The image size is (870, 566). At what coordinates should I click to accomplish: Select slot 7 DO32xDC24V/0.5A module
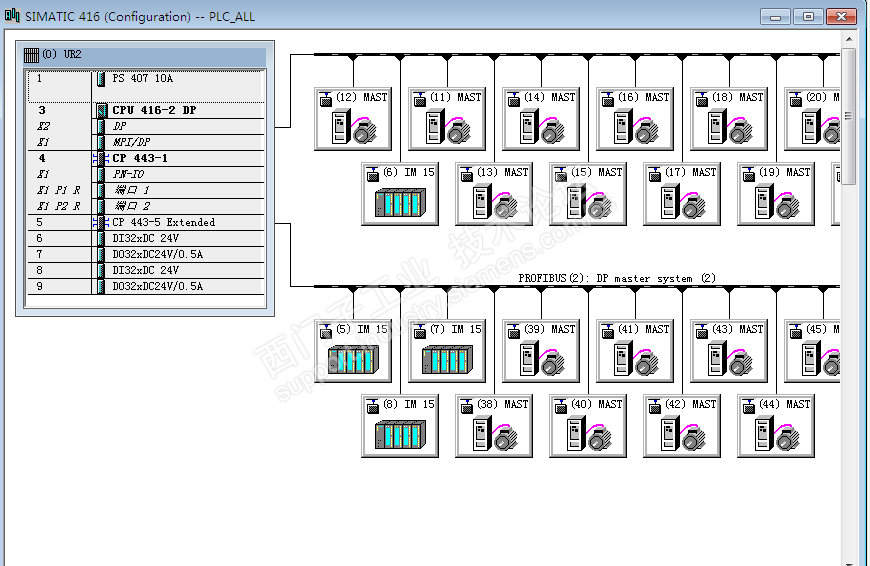145,255
